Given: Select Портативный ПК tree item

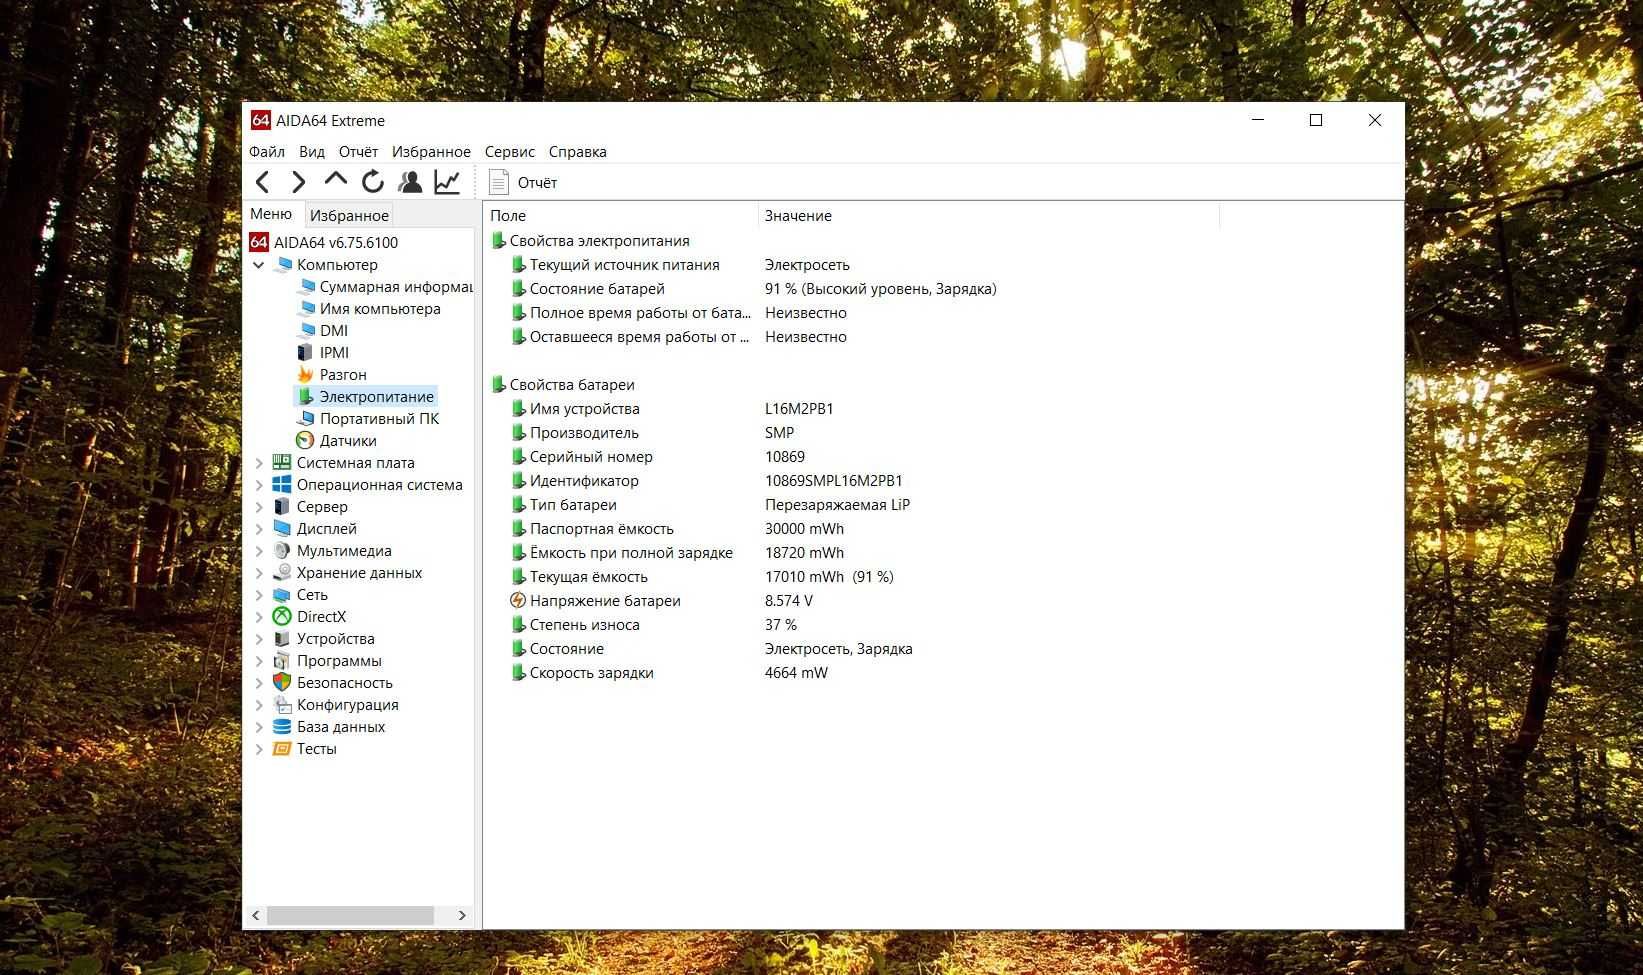Looking at the screenshot, I should [x=379, y=419].
